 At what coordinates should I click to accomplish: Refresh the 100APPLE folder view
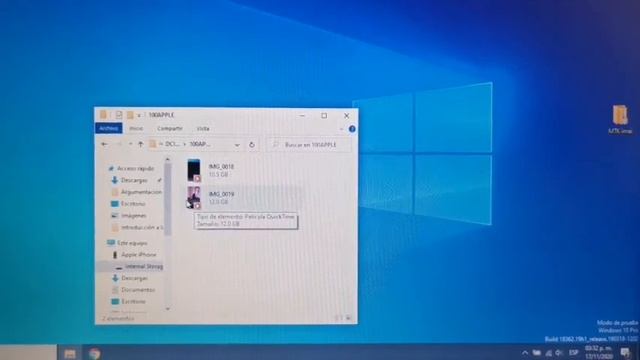[252, 144]
